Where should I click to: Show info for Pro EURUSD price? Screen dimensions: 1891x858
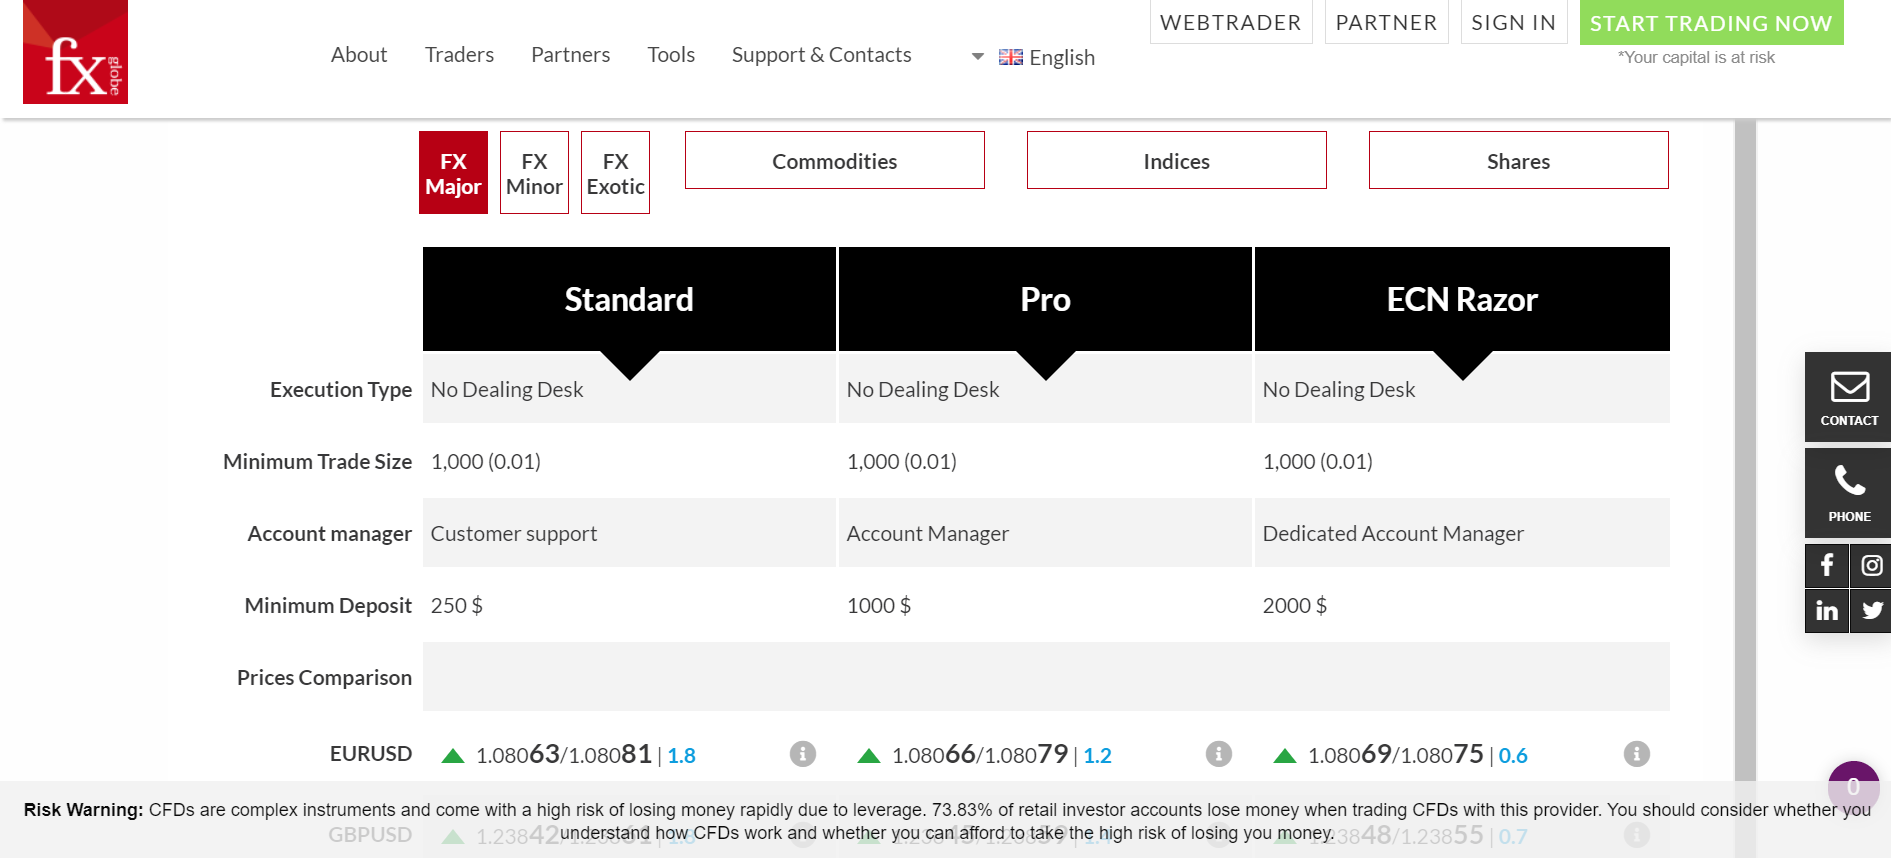click(1218, 754)
